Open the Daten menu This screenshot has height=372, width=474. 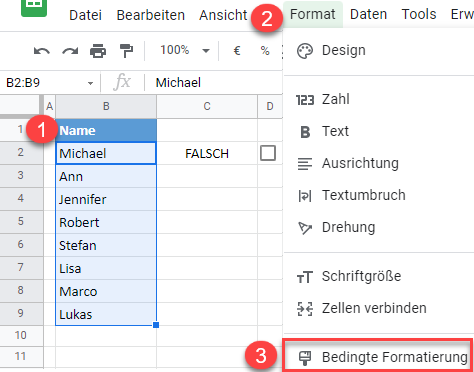[368, 14]
